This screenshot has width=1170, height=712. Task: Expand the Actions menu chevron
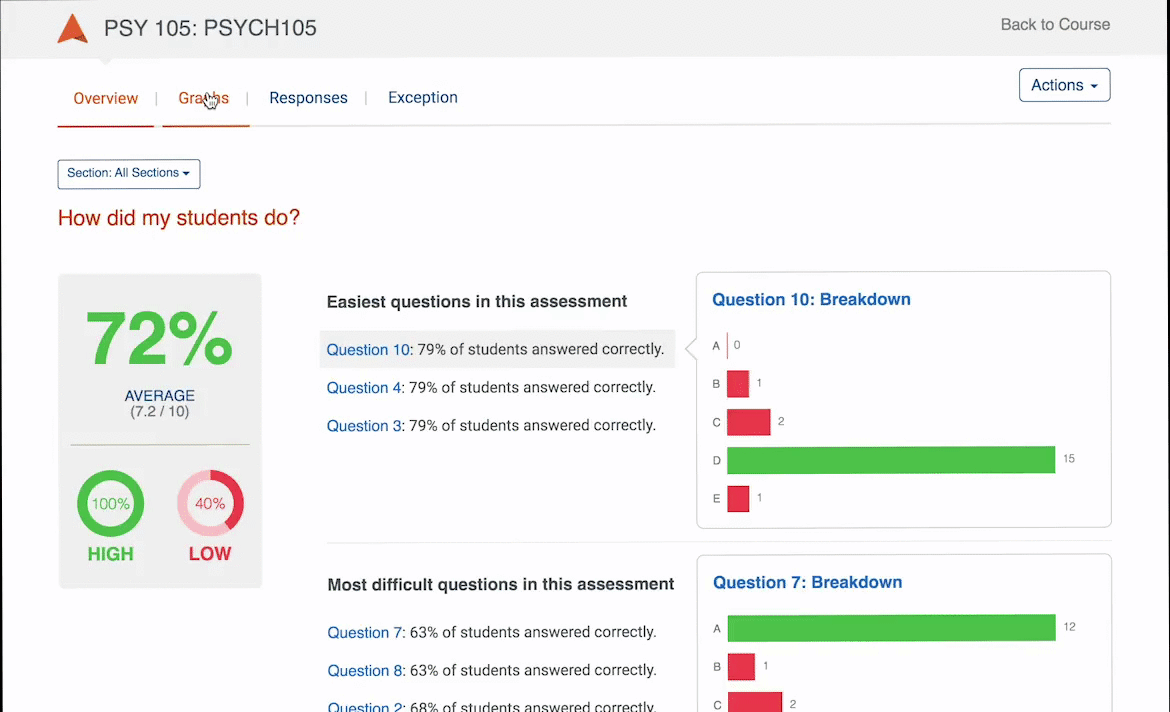tap(1096, 85)
